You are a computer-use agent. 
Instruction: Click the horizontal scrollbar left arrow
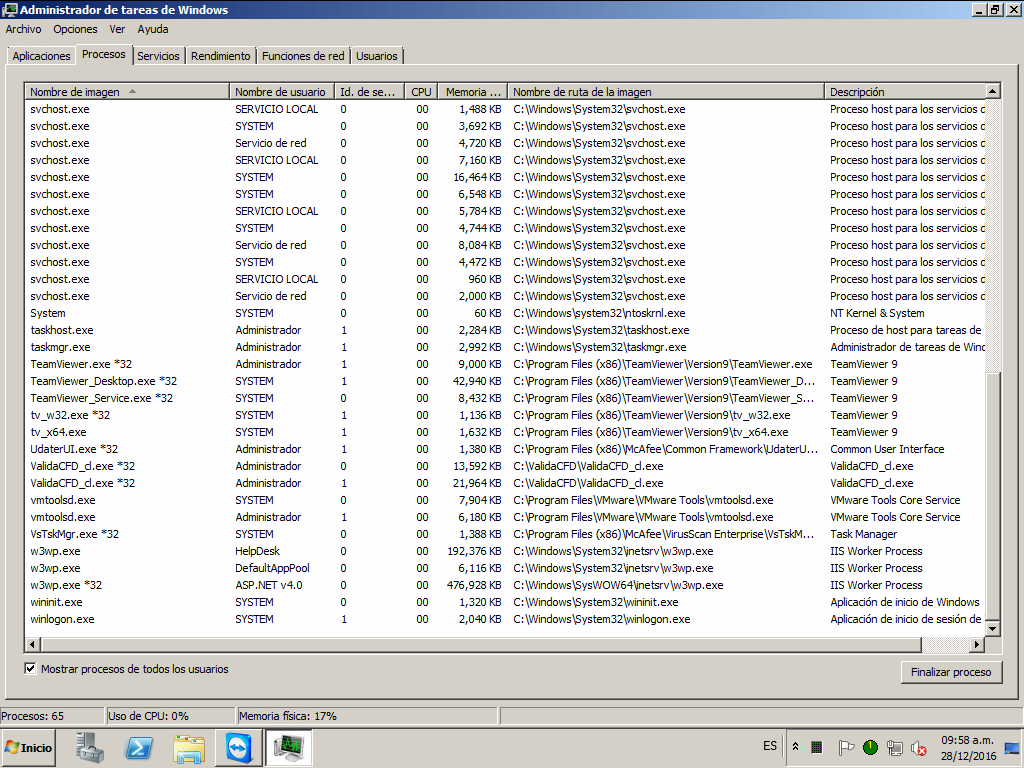pos(33,645)
